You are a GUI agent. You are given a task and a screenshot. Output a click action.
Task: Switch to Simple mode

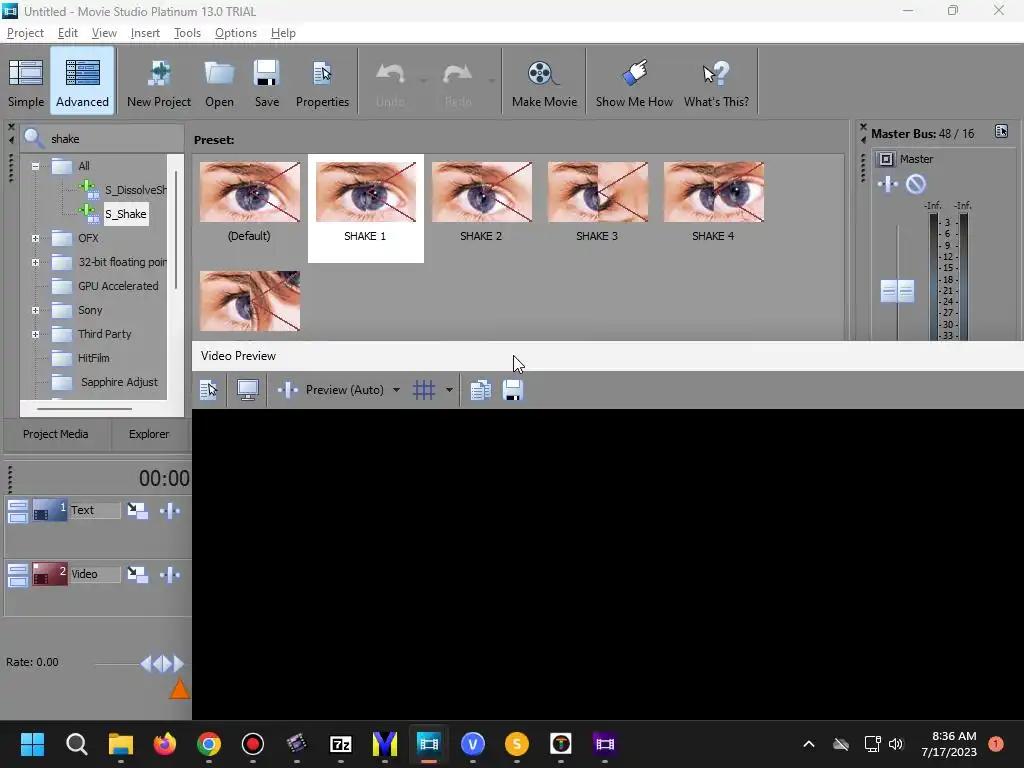(26, 82)
